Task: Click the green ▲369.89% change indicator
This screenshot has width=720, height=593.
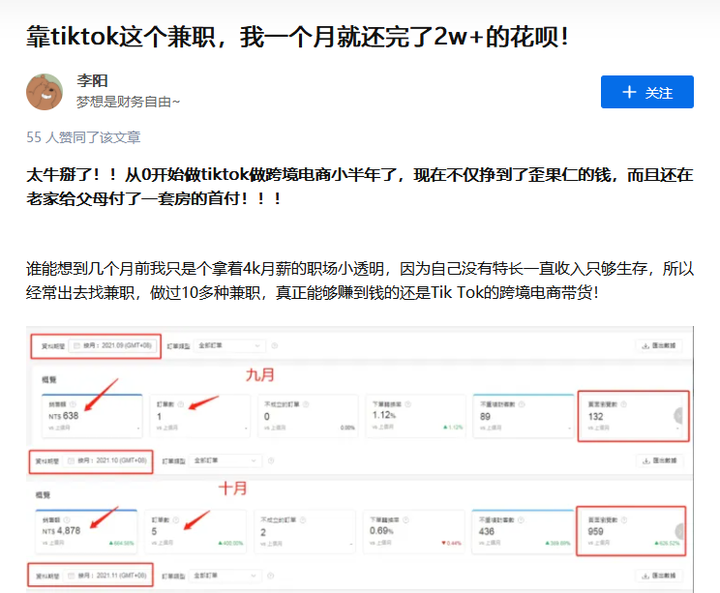Action: (x=558, y=543)
